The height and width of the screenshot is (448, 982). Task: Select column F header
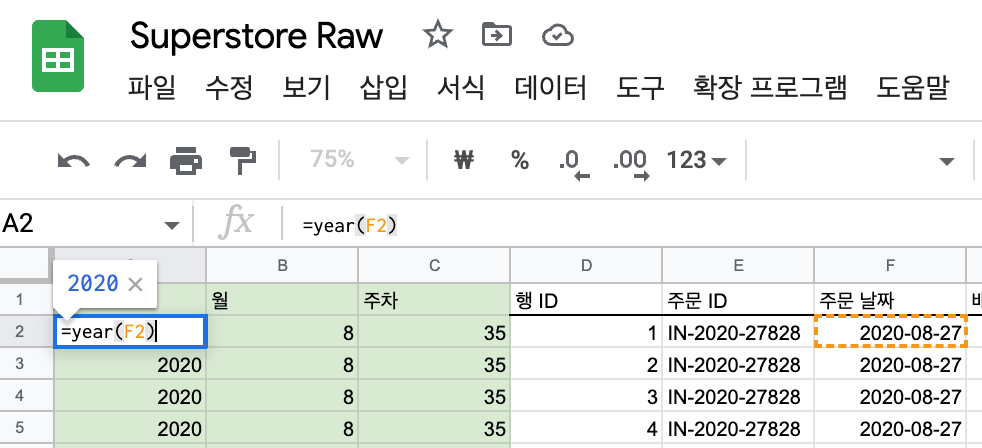[890, 266]
